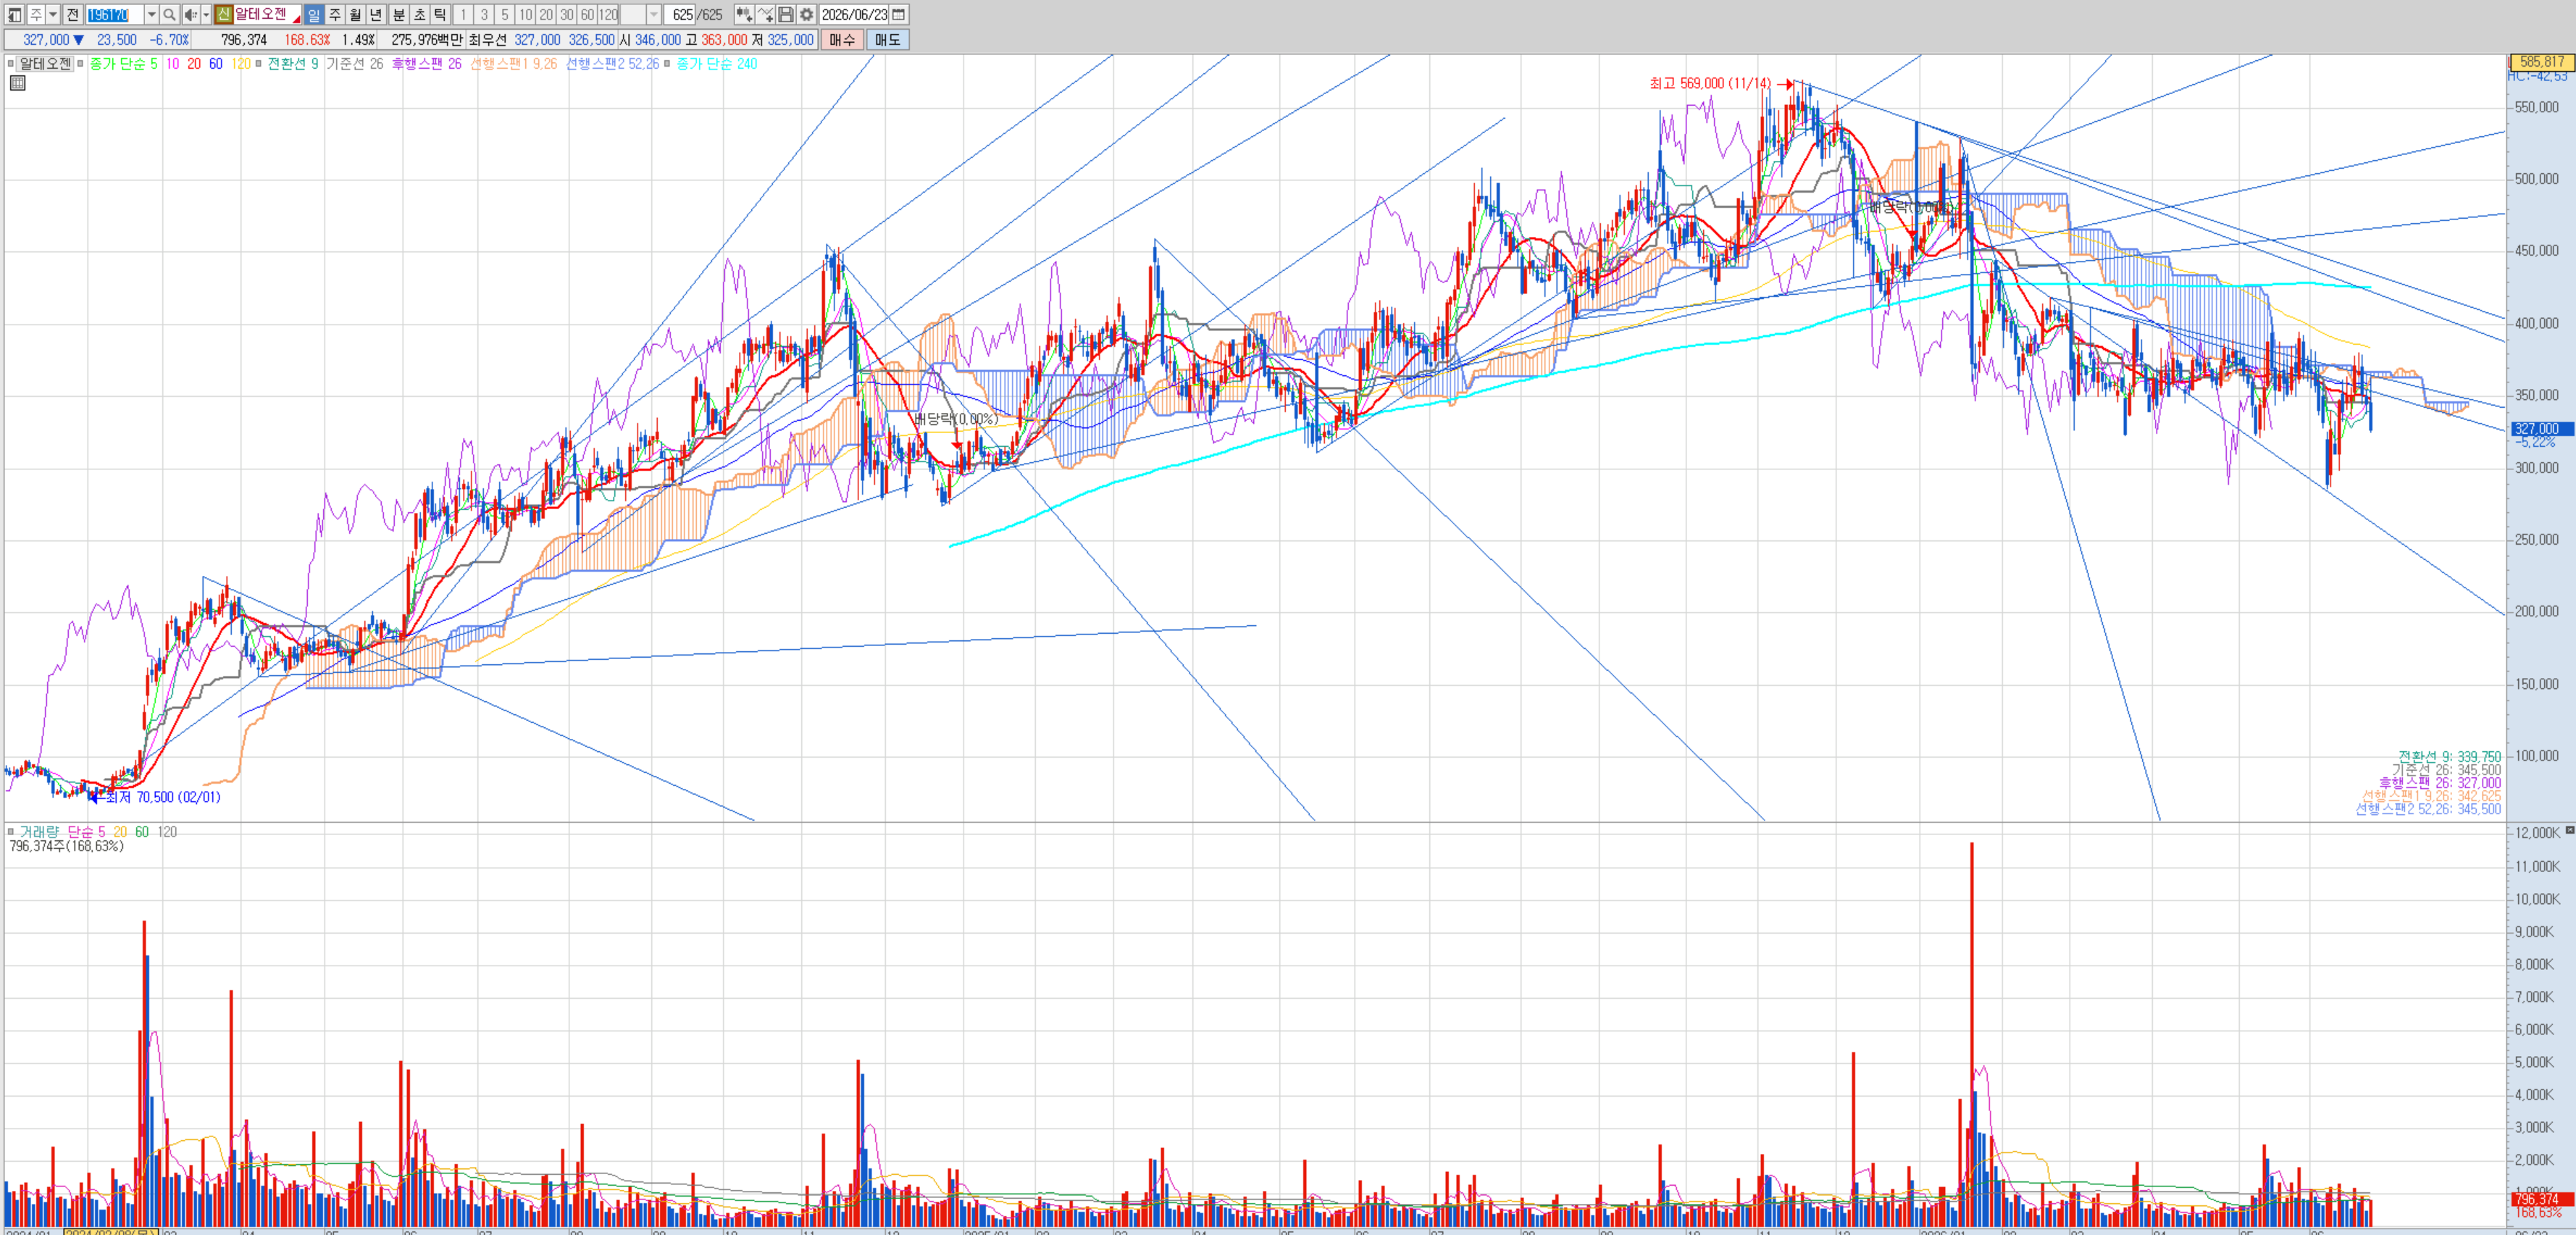Select the 10 interval button
The width and height of the screenshot is (2576, 1235).
click(526, 14)
